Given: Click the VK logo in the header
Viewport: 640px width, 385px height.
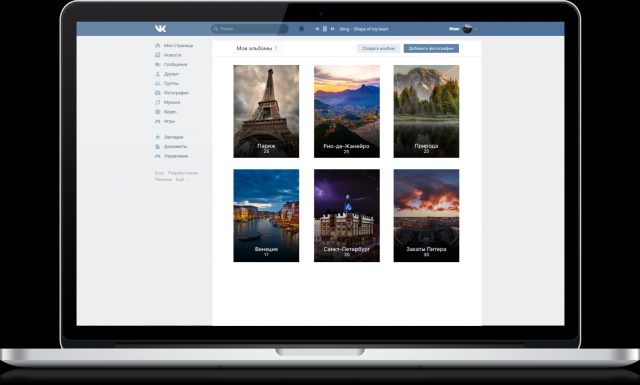Looking at the screenshot, I should tap(160, 29).
